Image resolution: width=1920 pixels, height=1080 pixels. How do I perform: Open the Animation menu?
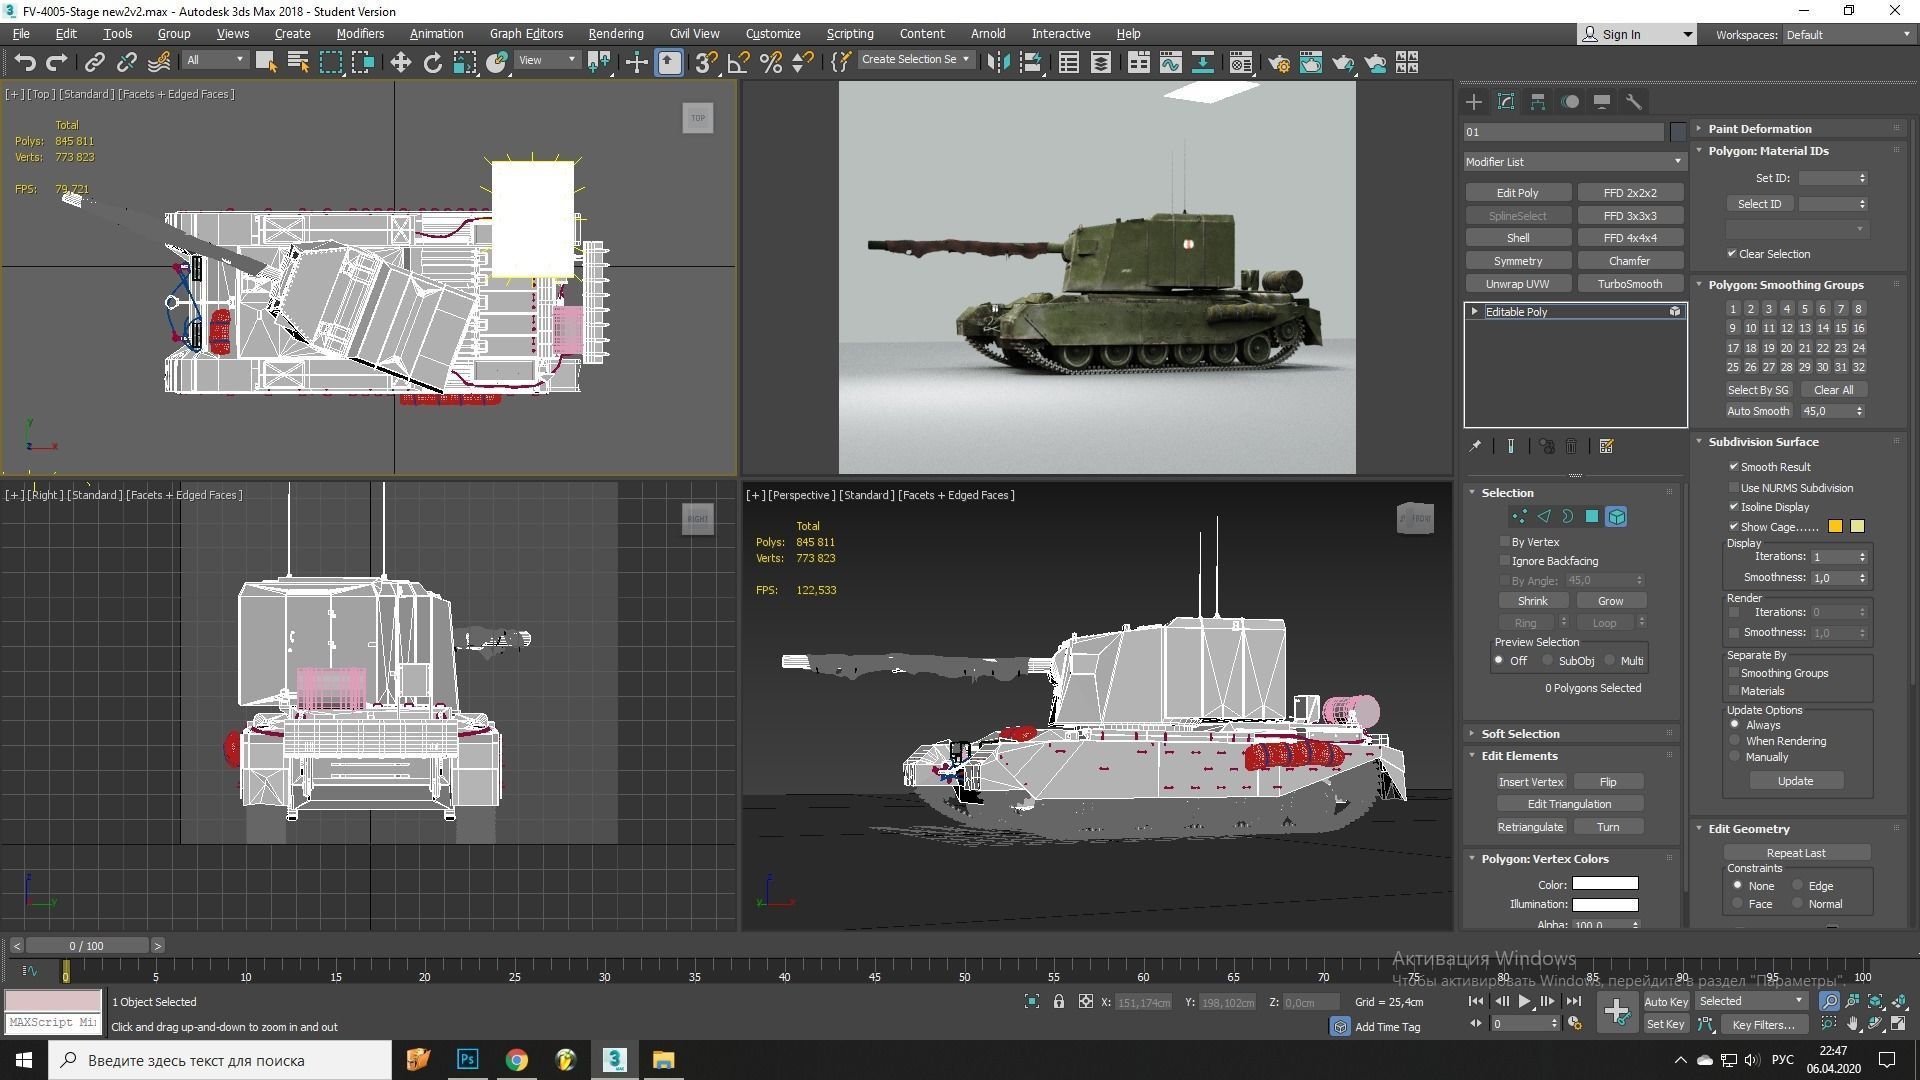(437, 34)
